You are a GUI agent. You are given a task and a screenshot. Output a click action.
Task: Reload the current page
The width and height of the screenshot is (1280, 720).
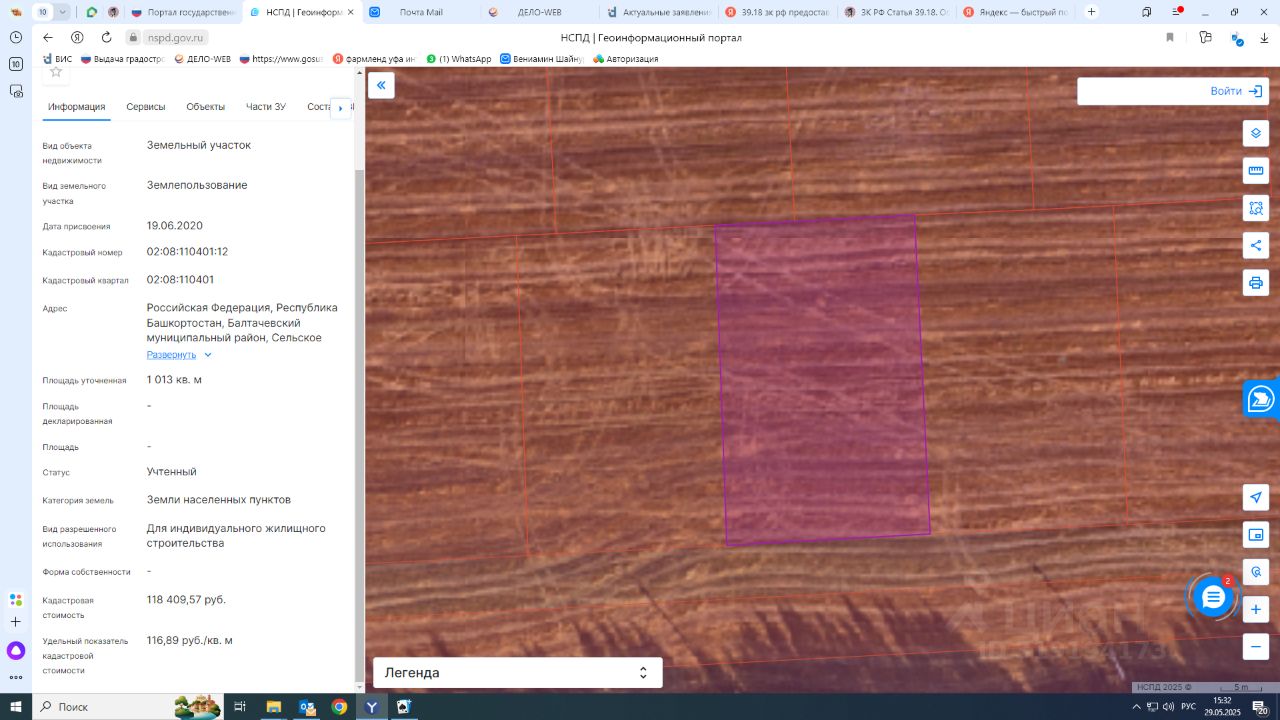105,37
